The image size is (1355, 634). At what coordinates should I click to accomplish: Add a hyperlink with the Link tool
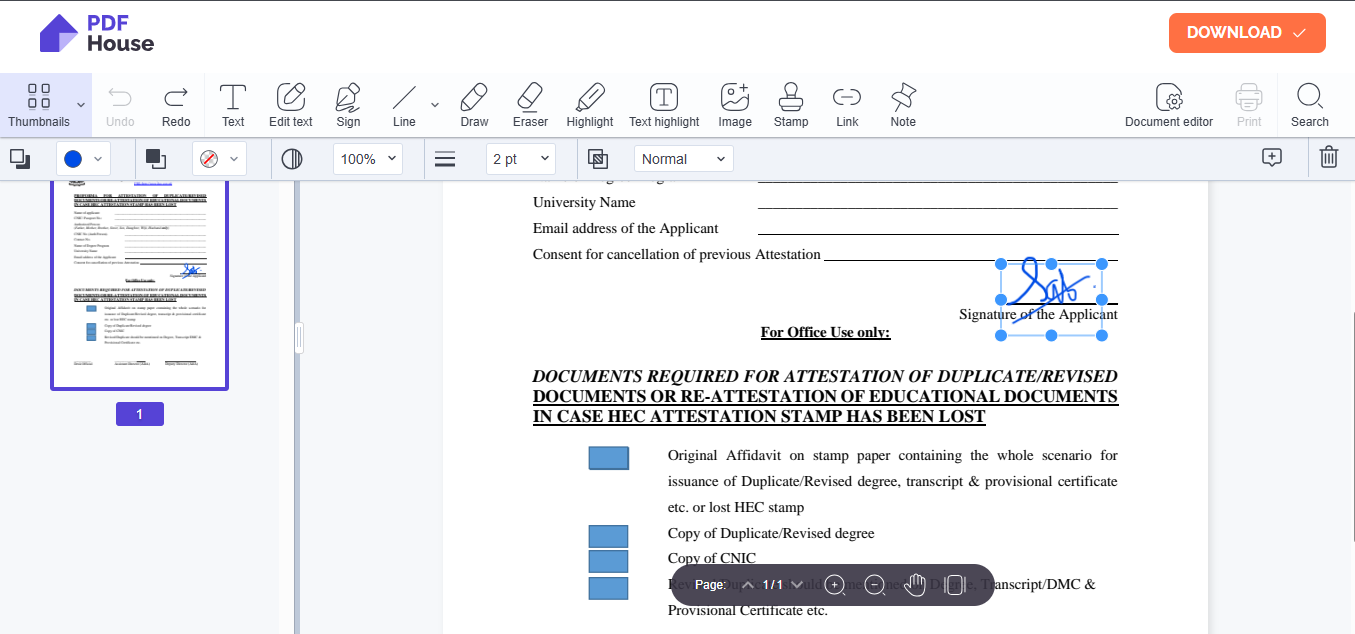coord(847,105)
